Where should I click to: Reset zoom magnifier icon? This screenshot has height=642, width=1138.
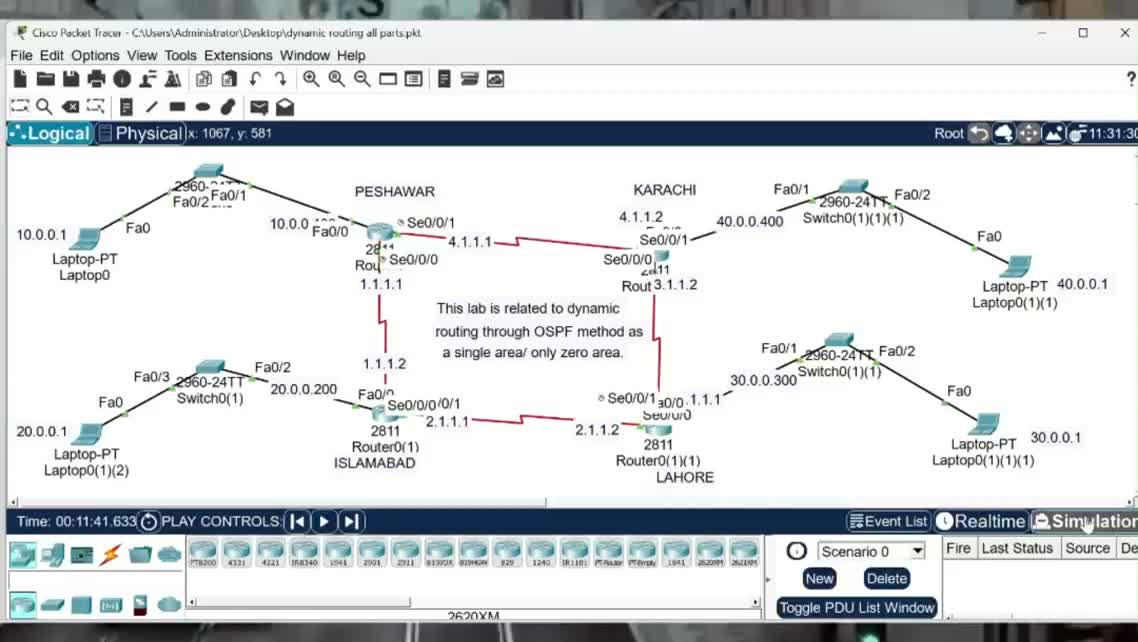click(337, 79)
